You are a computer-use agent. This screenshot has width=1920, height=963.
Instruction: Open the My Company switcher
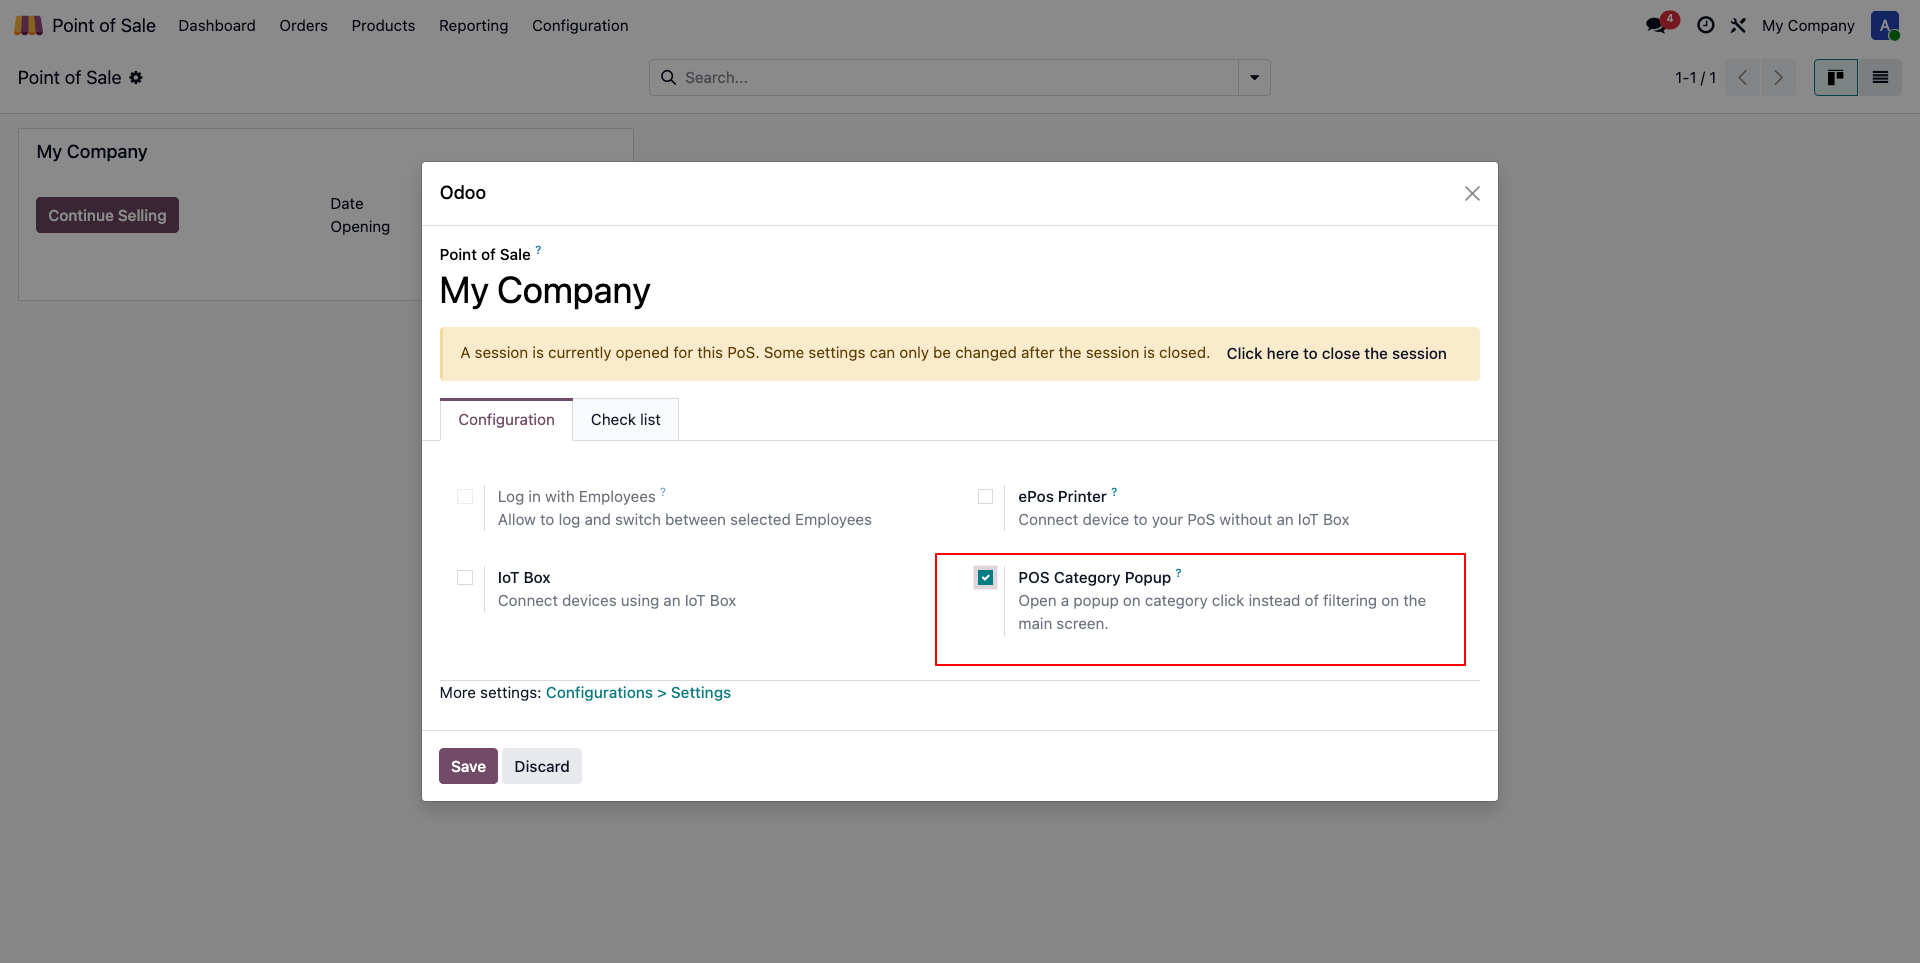point(1808,25)
